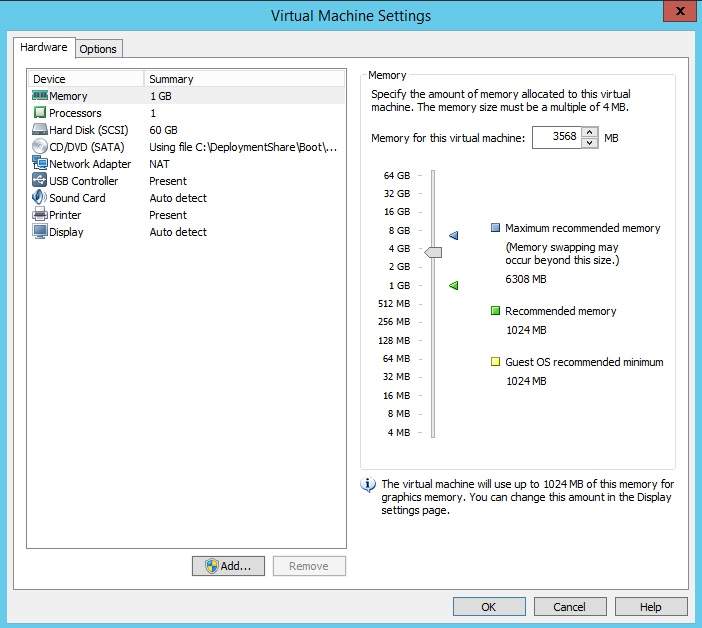Click the Hard Disk (SCSI) icon
This screenshot has height=628, width=702.
(x=40, y=130)
